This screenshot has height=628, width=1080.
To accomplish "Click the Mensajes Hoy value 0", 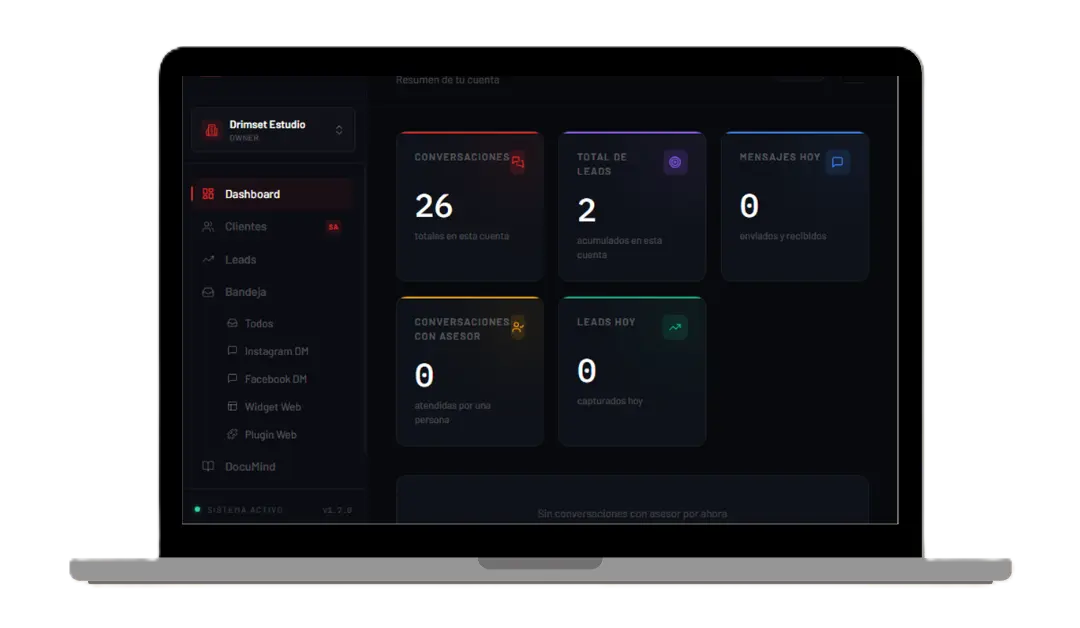I will point(749,206).
